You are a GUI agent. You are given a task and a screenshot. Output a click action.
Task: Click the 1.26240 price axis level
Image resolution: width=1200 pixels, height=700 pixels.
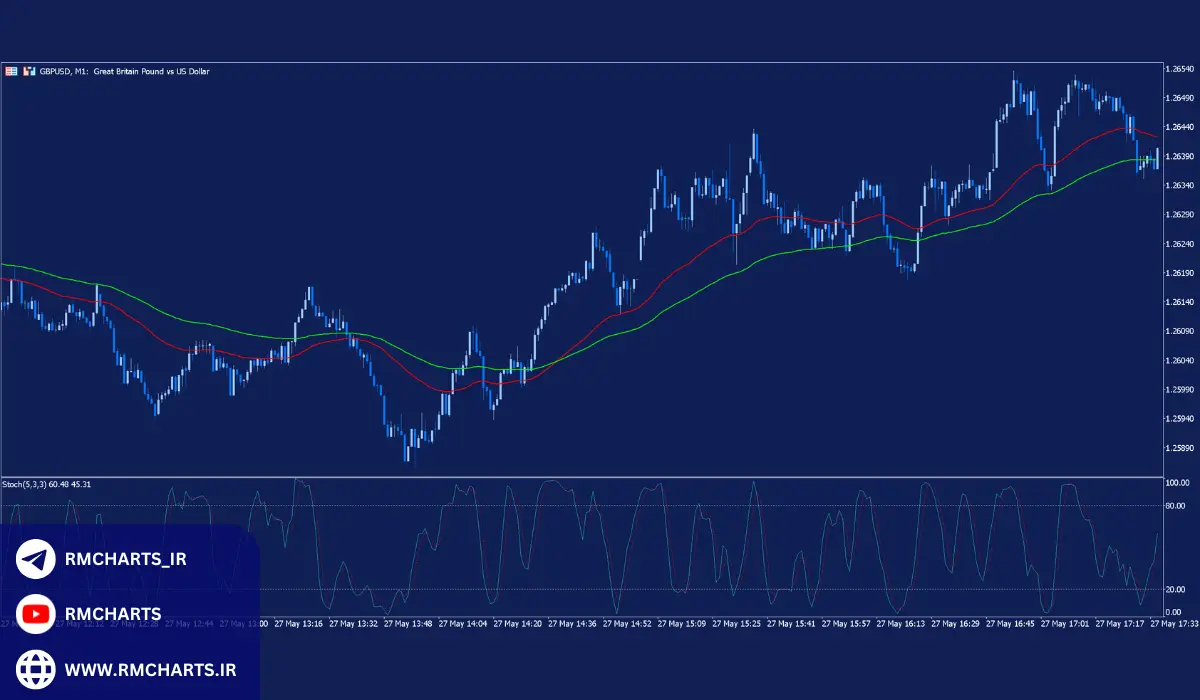pos(1181,244)
